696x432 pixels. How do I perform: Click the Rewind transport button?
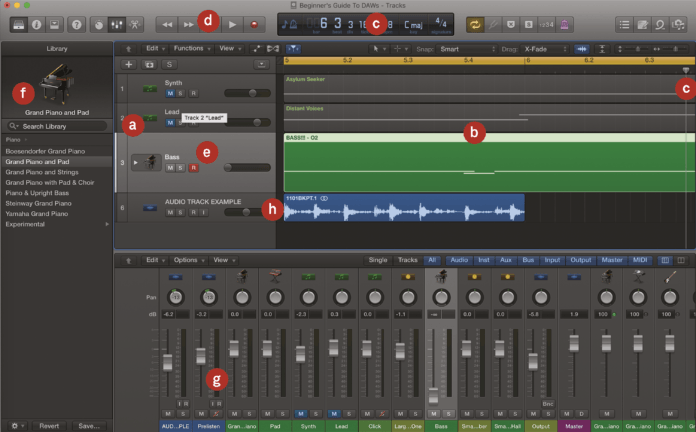166,22
